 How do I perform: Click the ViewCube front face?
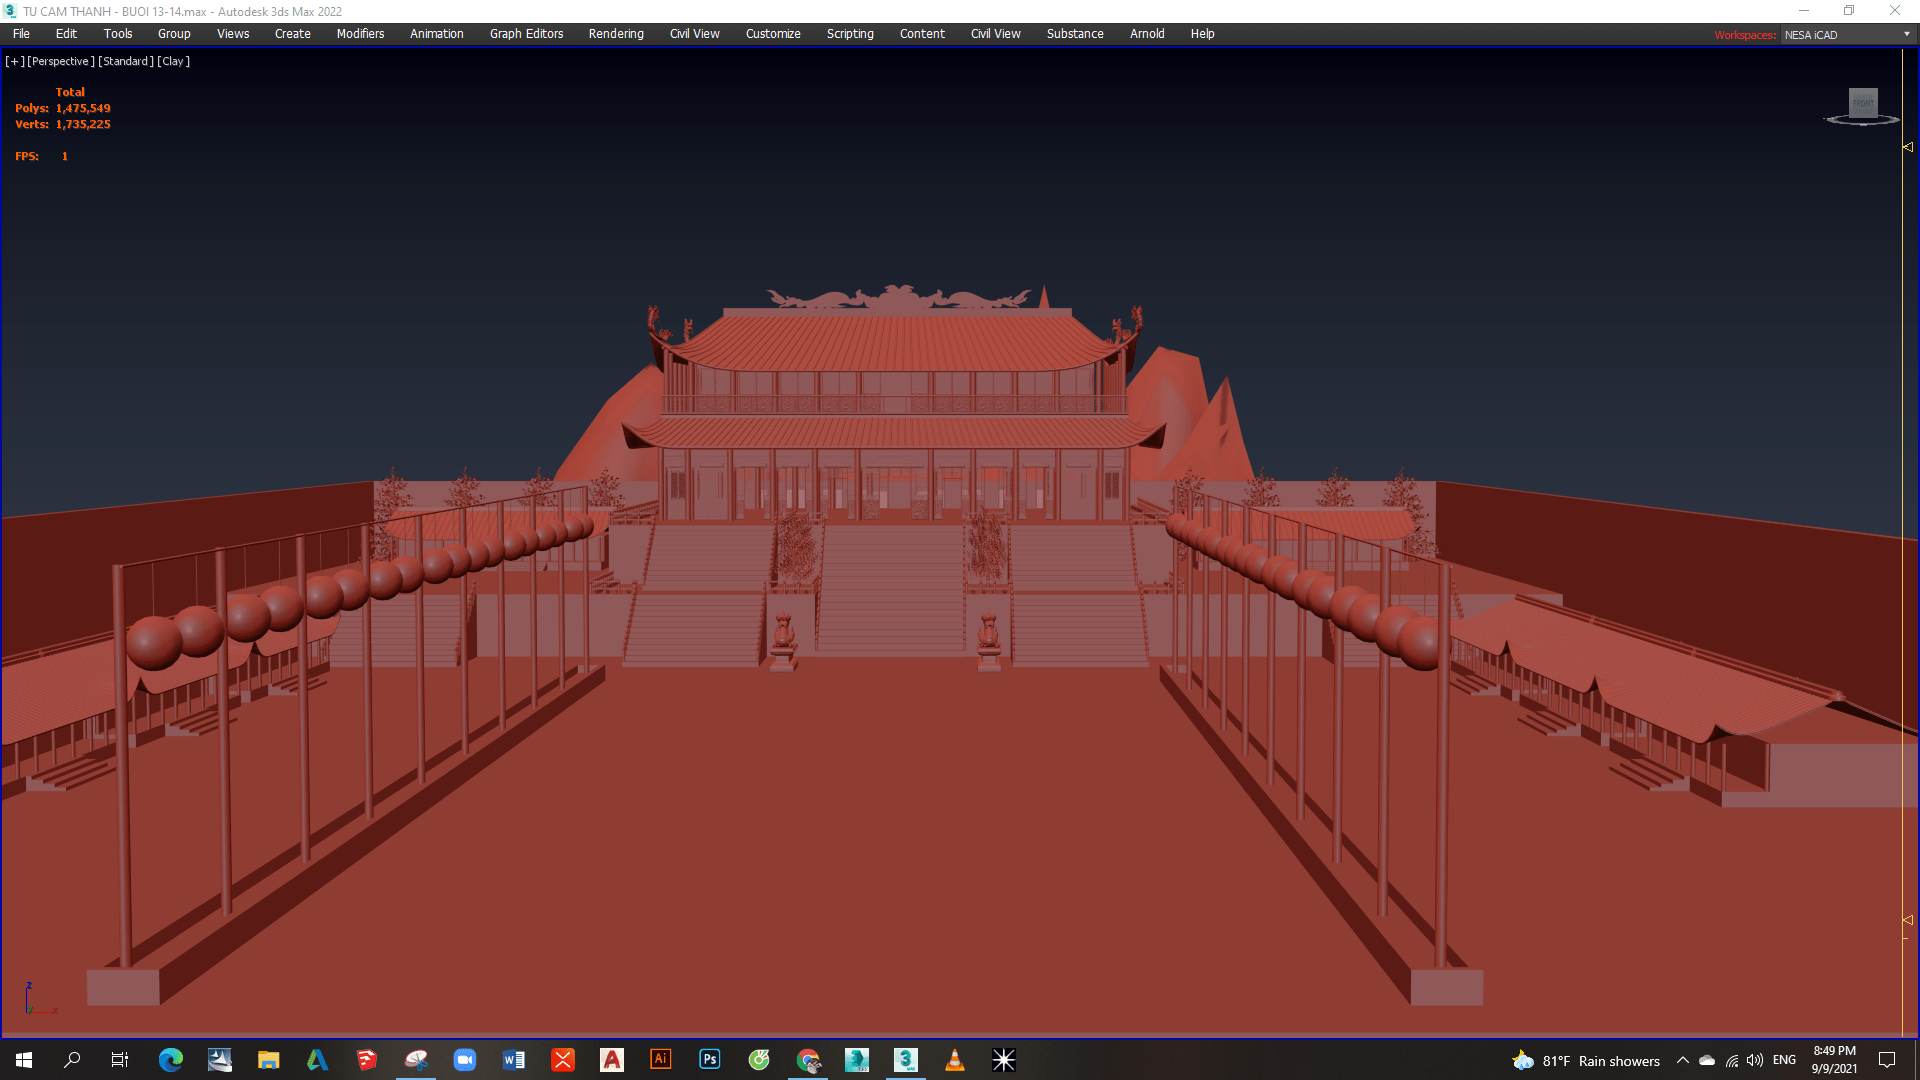click(x=1862, y=102)
